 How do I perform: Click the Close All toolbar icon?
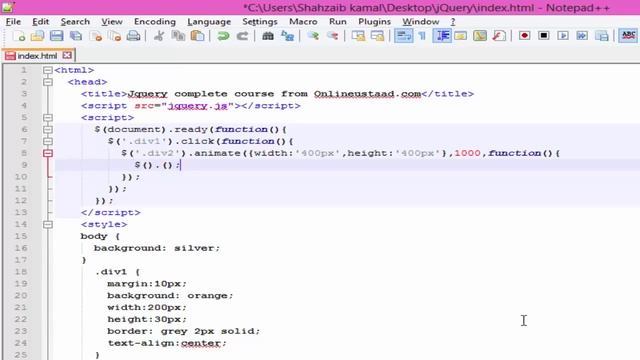point(114,36)
